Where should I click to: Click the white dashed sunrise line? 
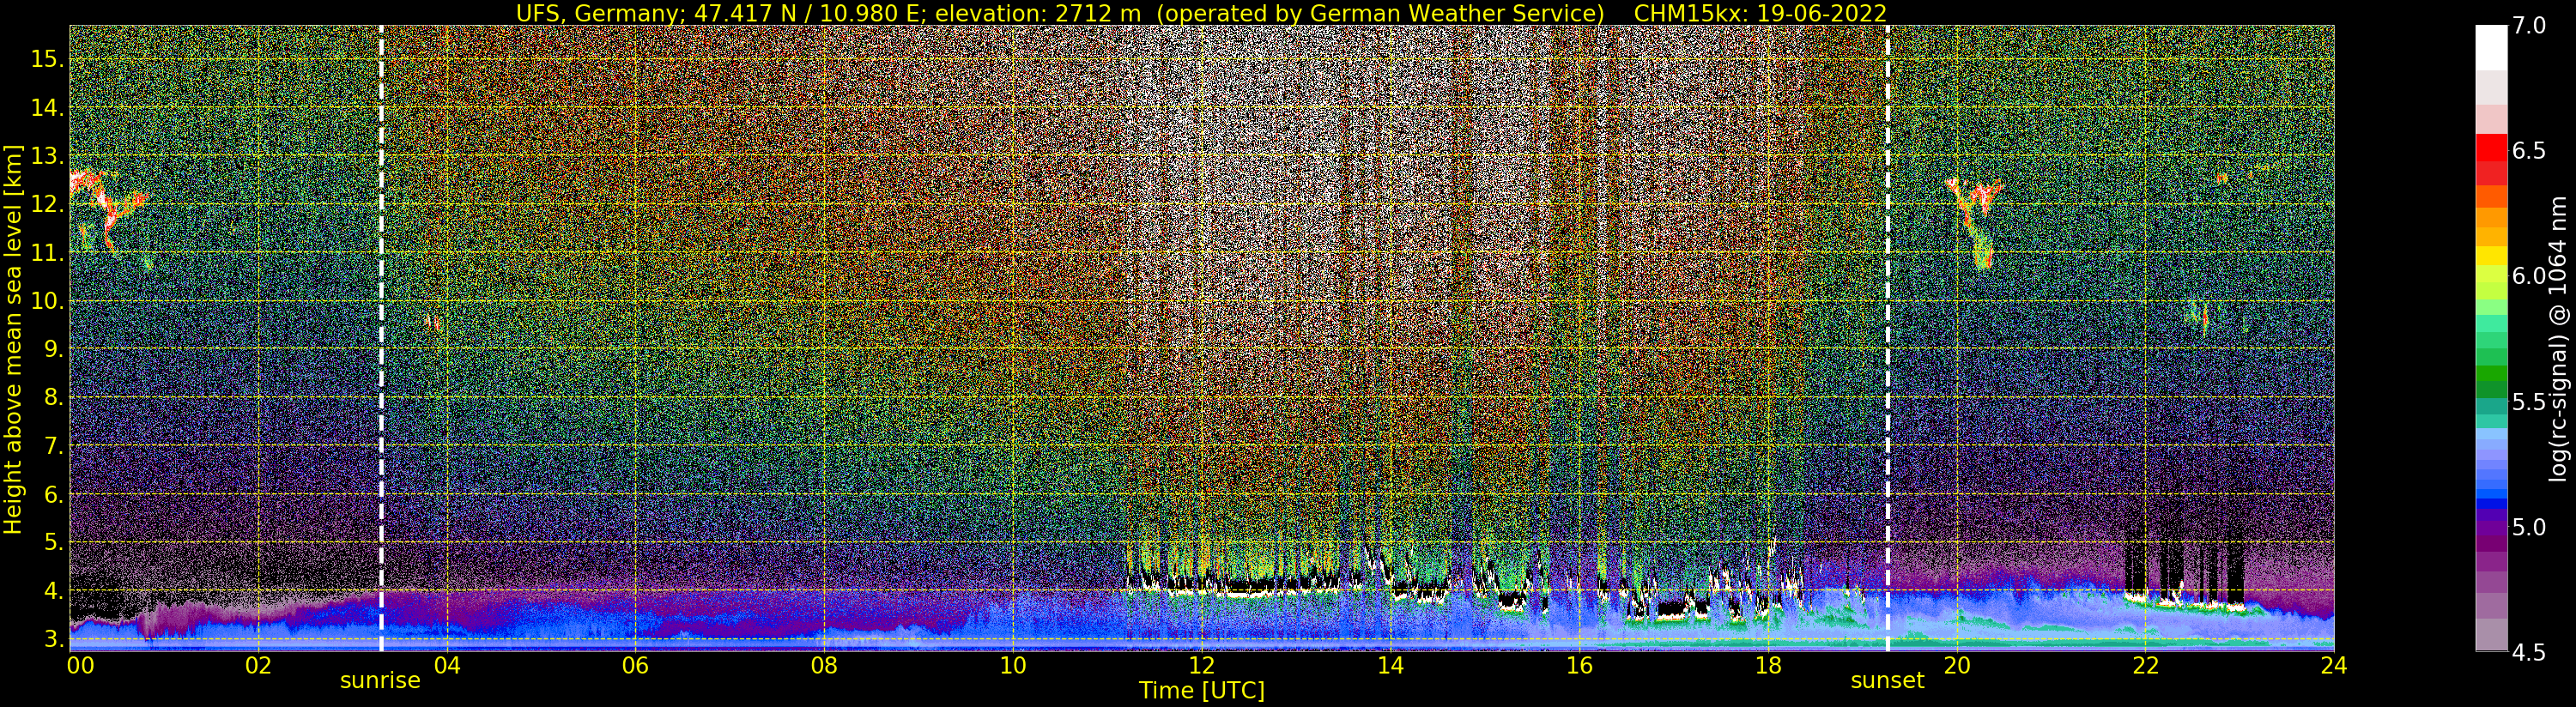[x=381, y=339]
